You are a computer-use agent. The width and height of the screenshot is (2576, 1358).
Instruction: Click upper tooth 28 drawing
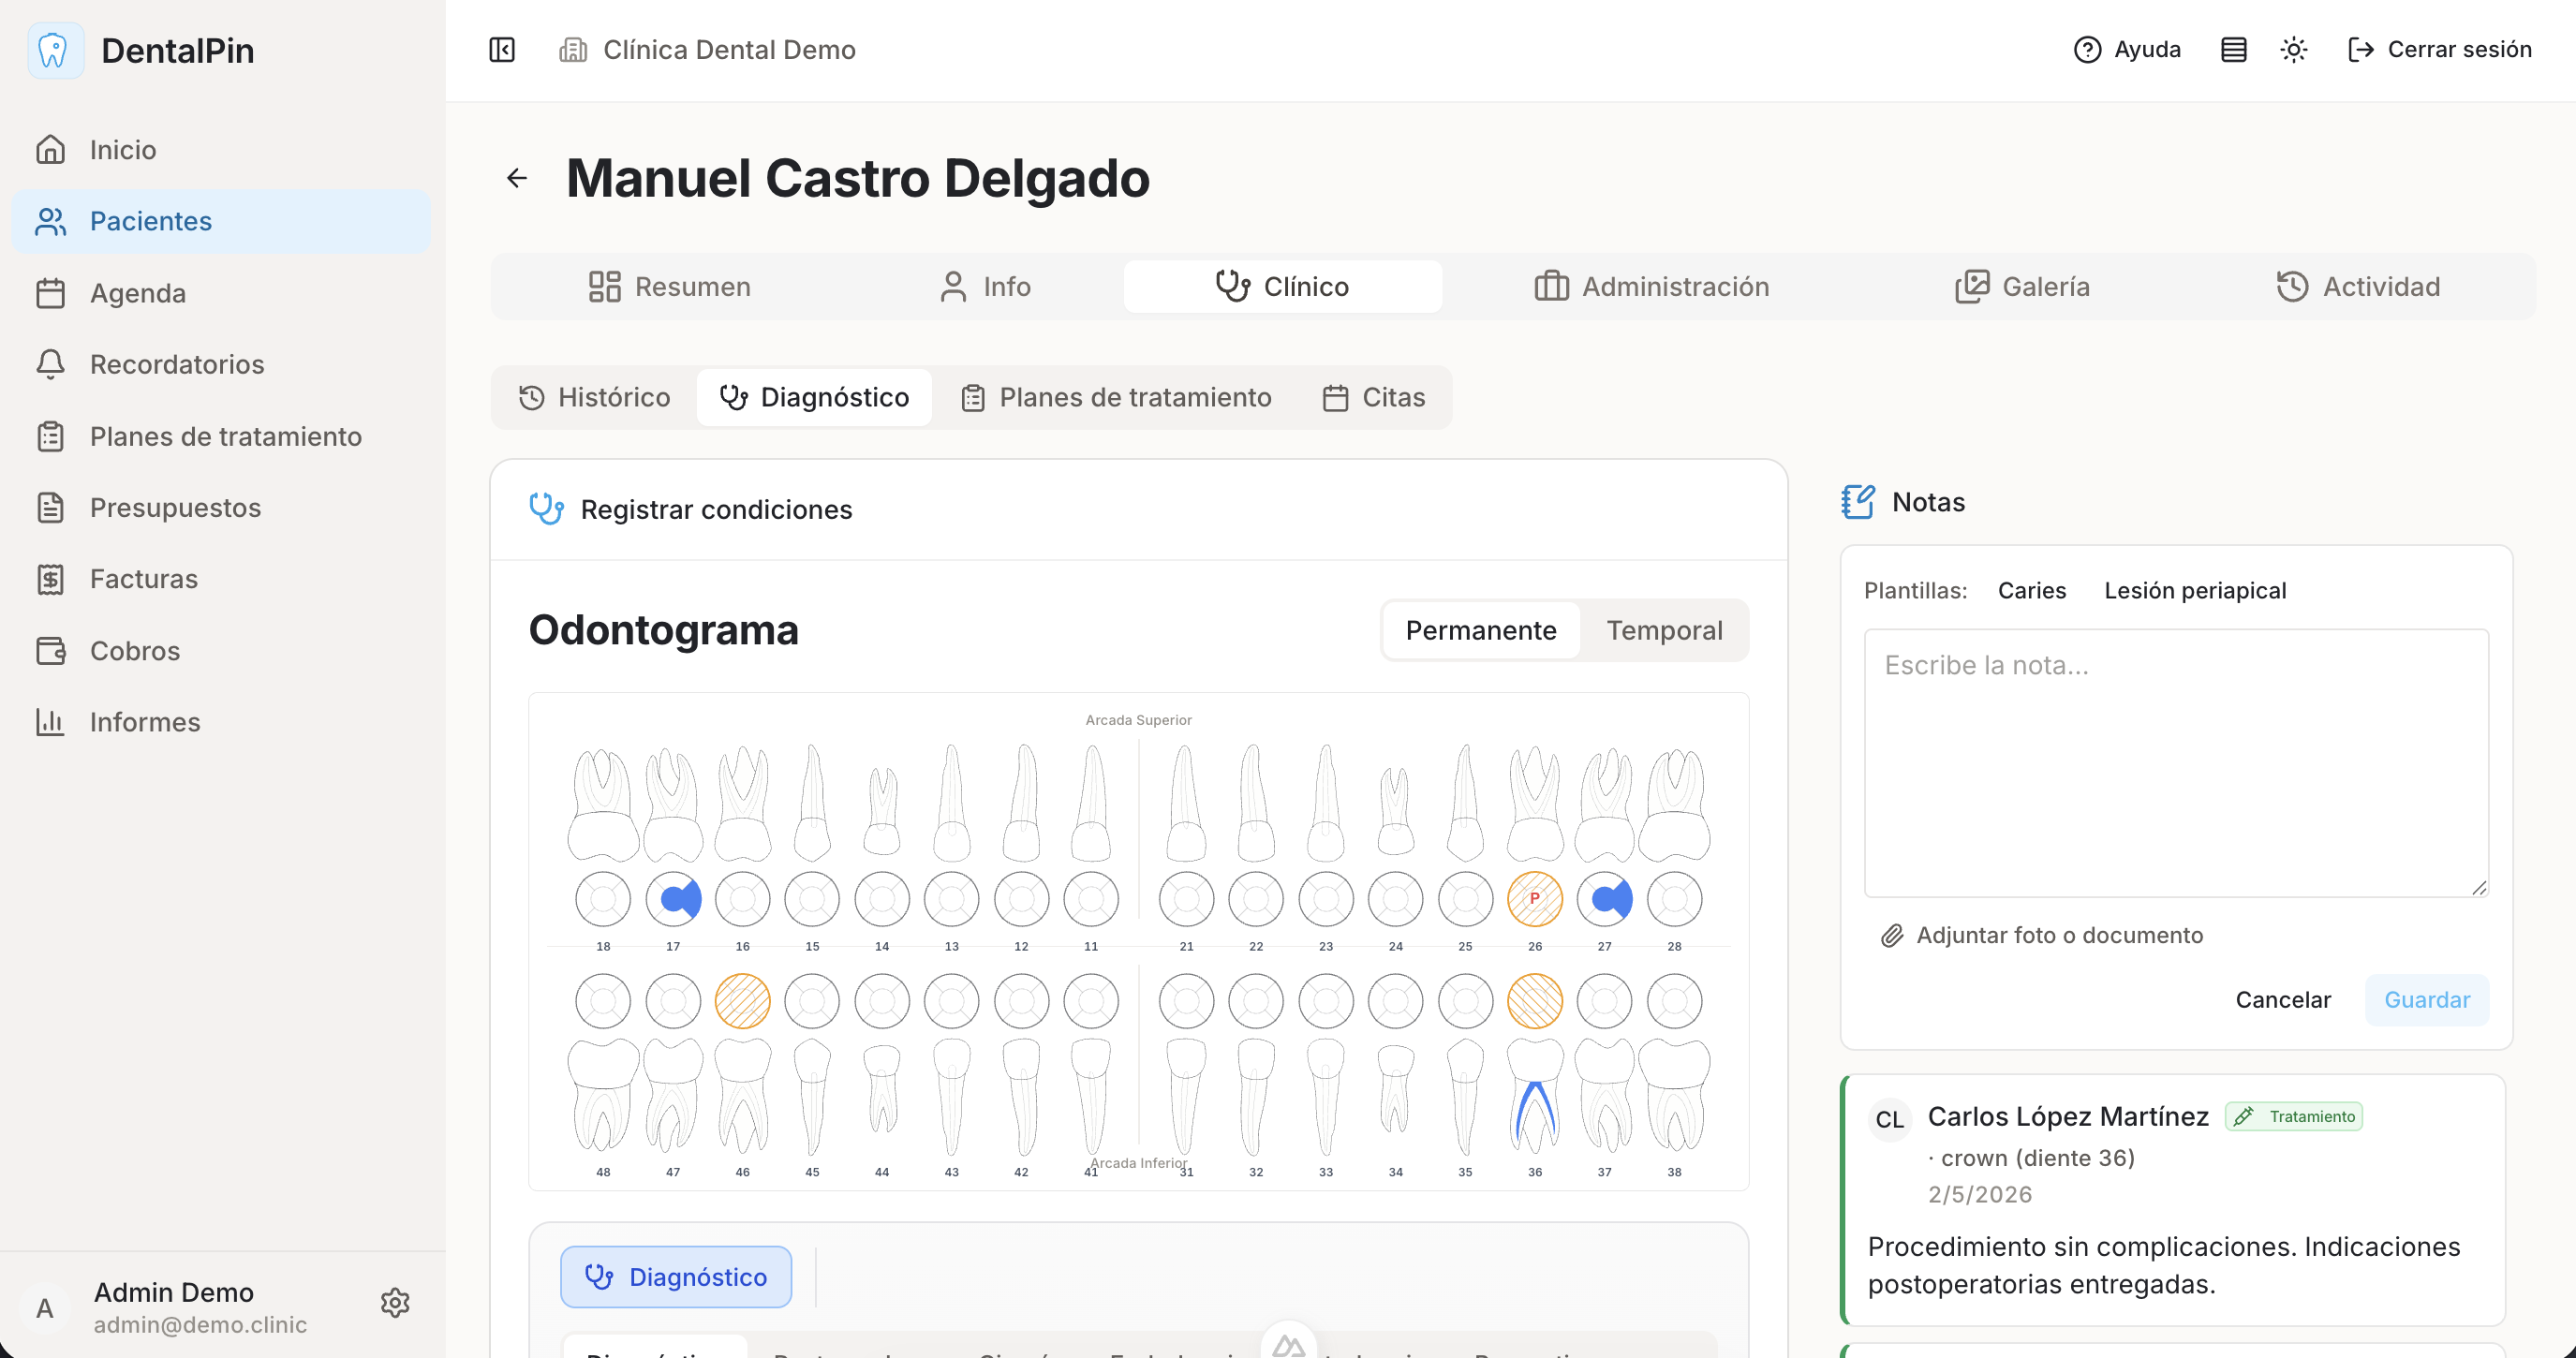pos(1675,805)
